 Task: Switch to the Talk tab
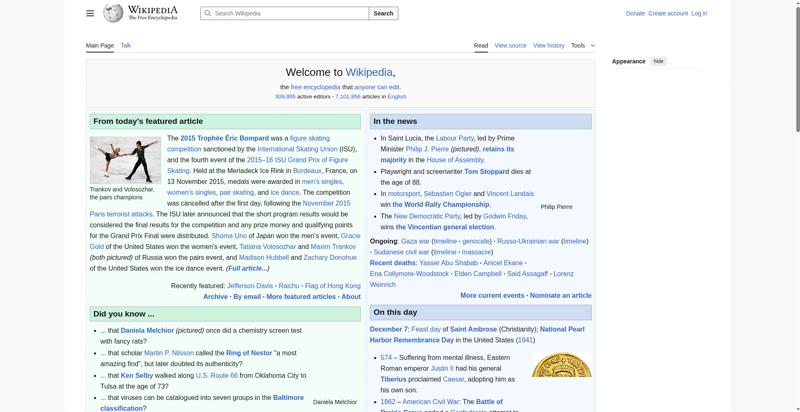(x=126, y=45)
